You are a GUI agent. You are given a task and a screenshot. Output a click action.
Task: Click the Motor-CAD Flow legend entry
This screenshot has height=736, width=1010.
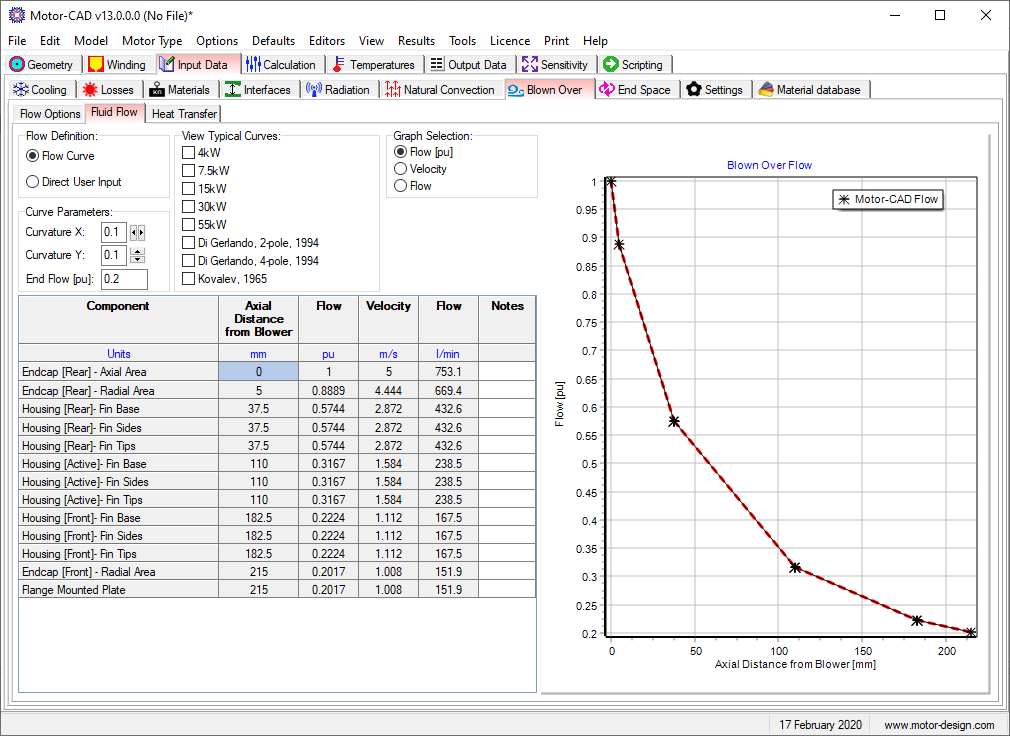tap(887, 199)
